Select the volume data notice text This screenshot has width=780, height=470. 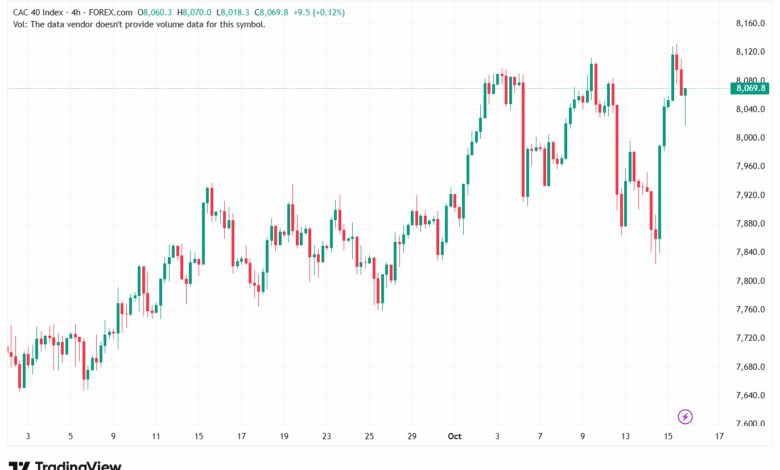point(139,24)
